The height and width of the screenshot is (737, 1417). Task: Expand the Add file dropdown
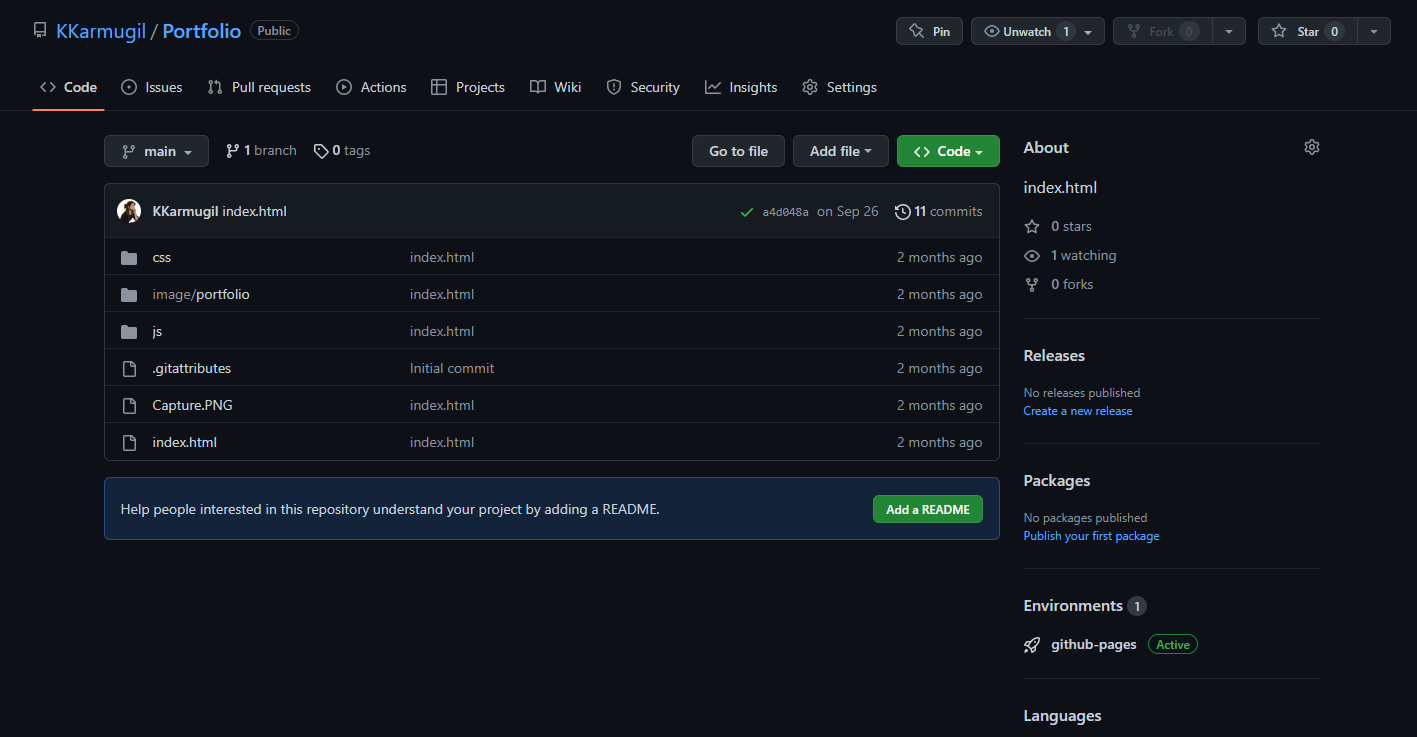(x=841, y=151)
